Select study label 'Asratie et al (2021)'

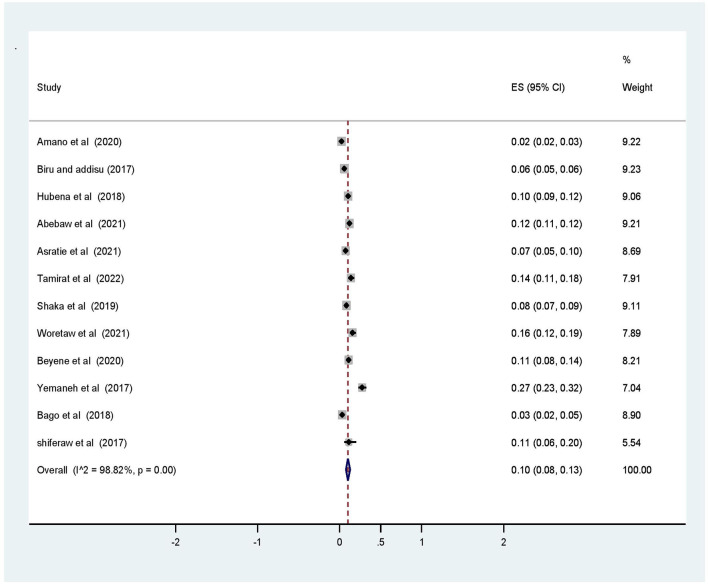(79, 251)
